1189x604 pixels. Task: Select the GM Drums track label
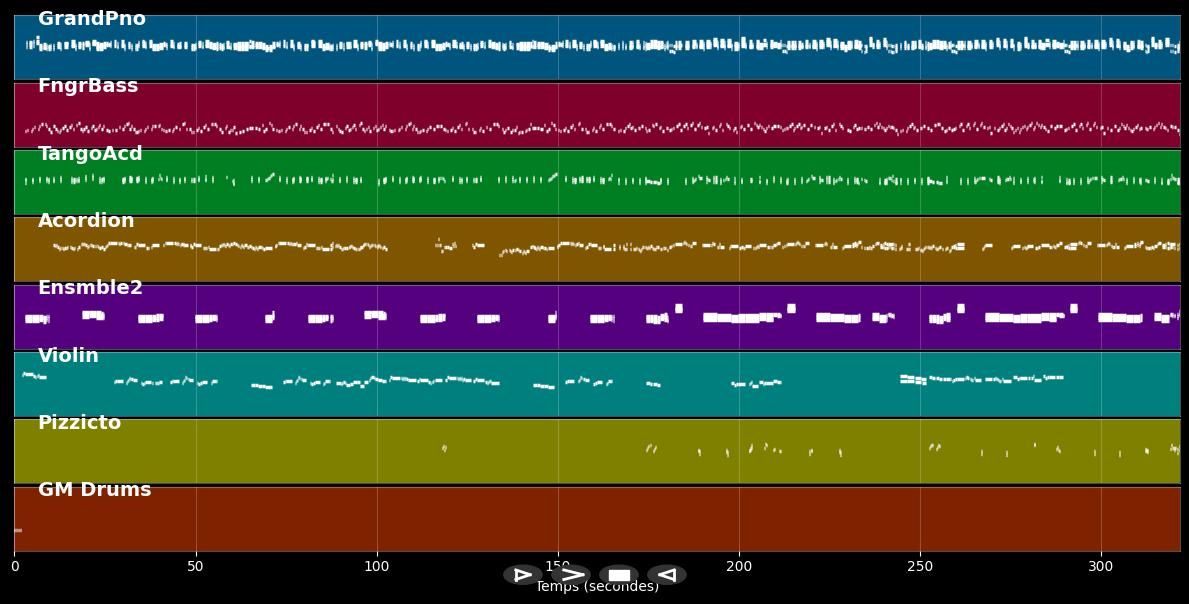pyautogui.click(x=95, y=490)
